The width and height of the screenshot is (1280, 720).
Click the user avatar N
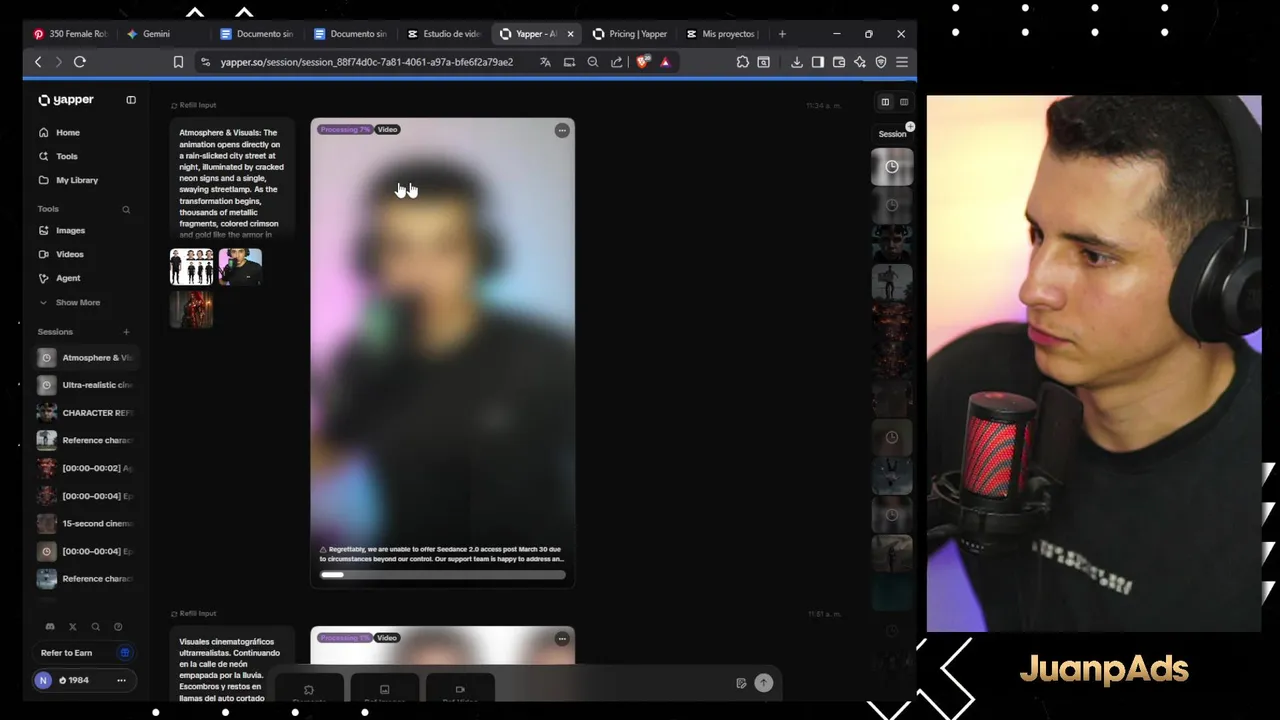43,680
